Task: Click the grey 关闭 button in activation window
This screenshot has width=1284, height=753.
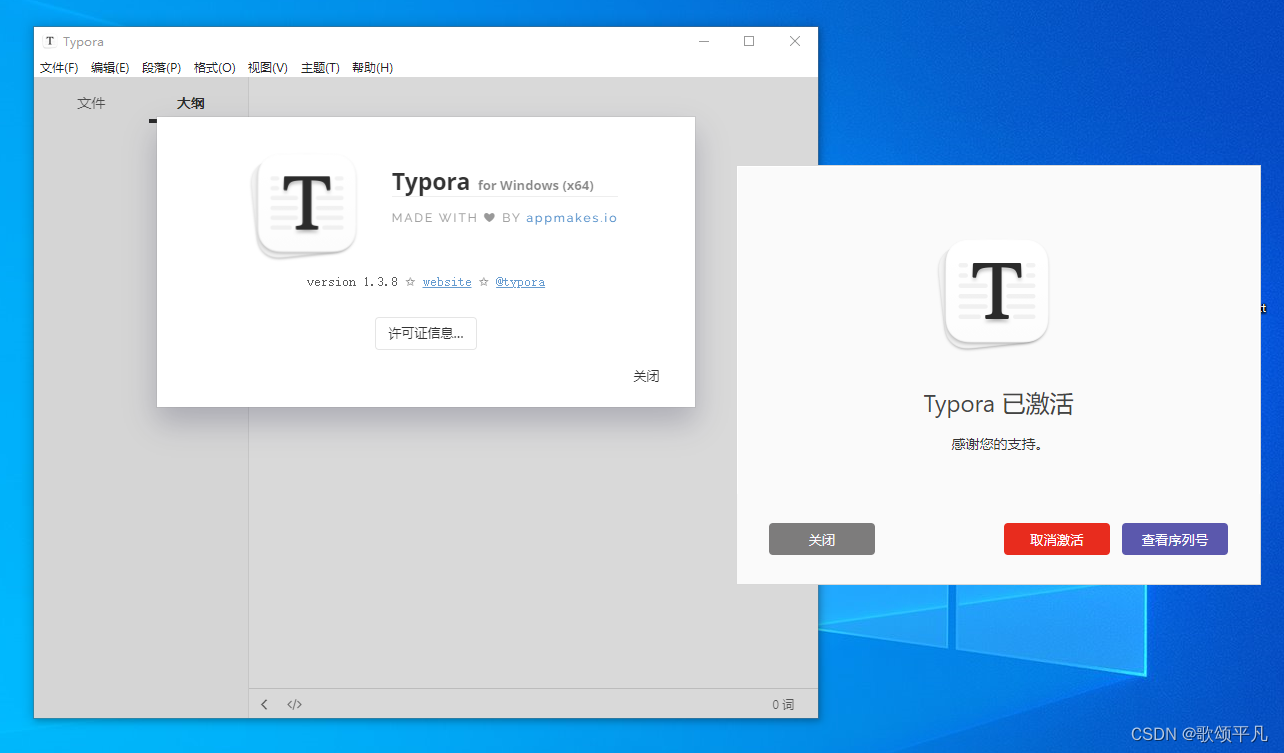Action: [822, 539]
